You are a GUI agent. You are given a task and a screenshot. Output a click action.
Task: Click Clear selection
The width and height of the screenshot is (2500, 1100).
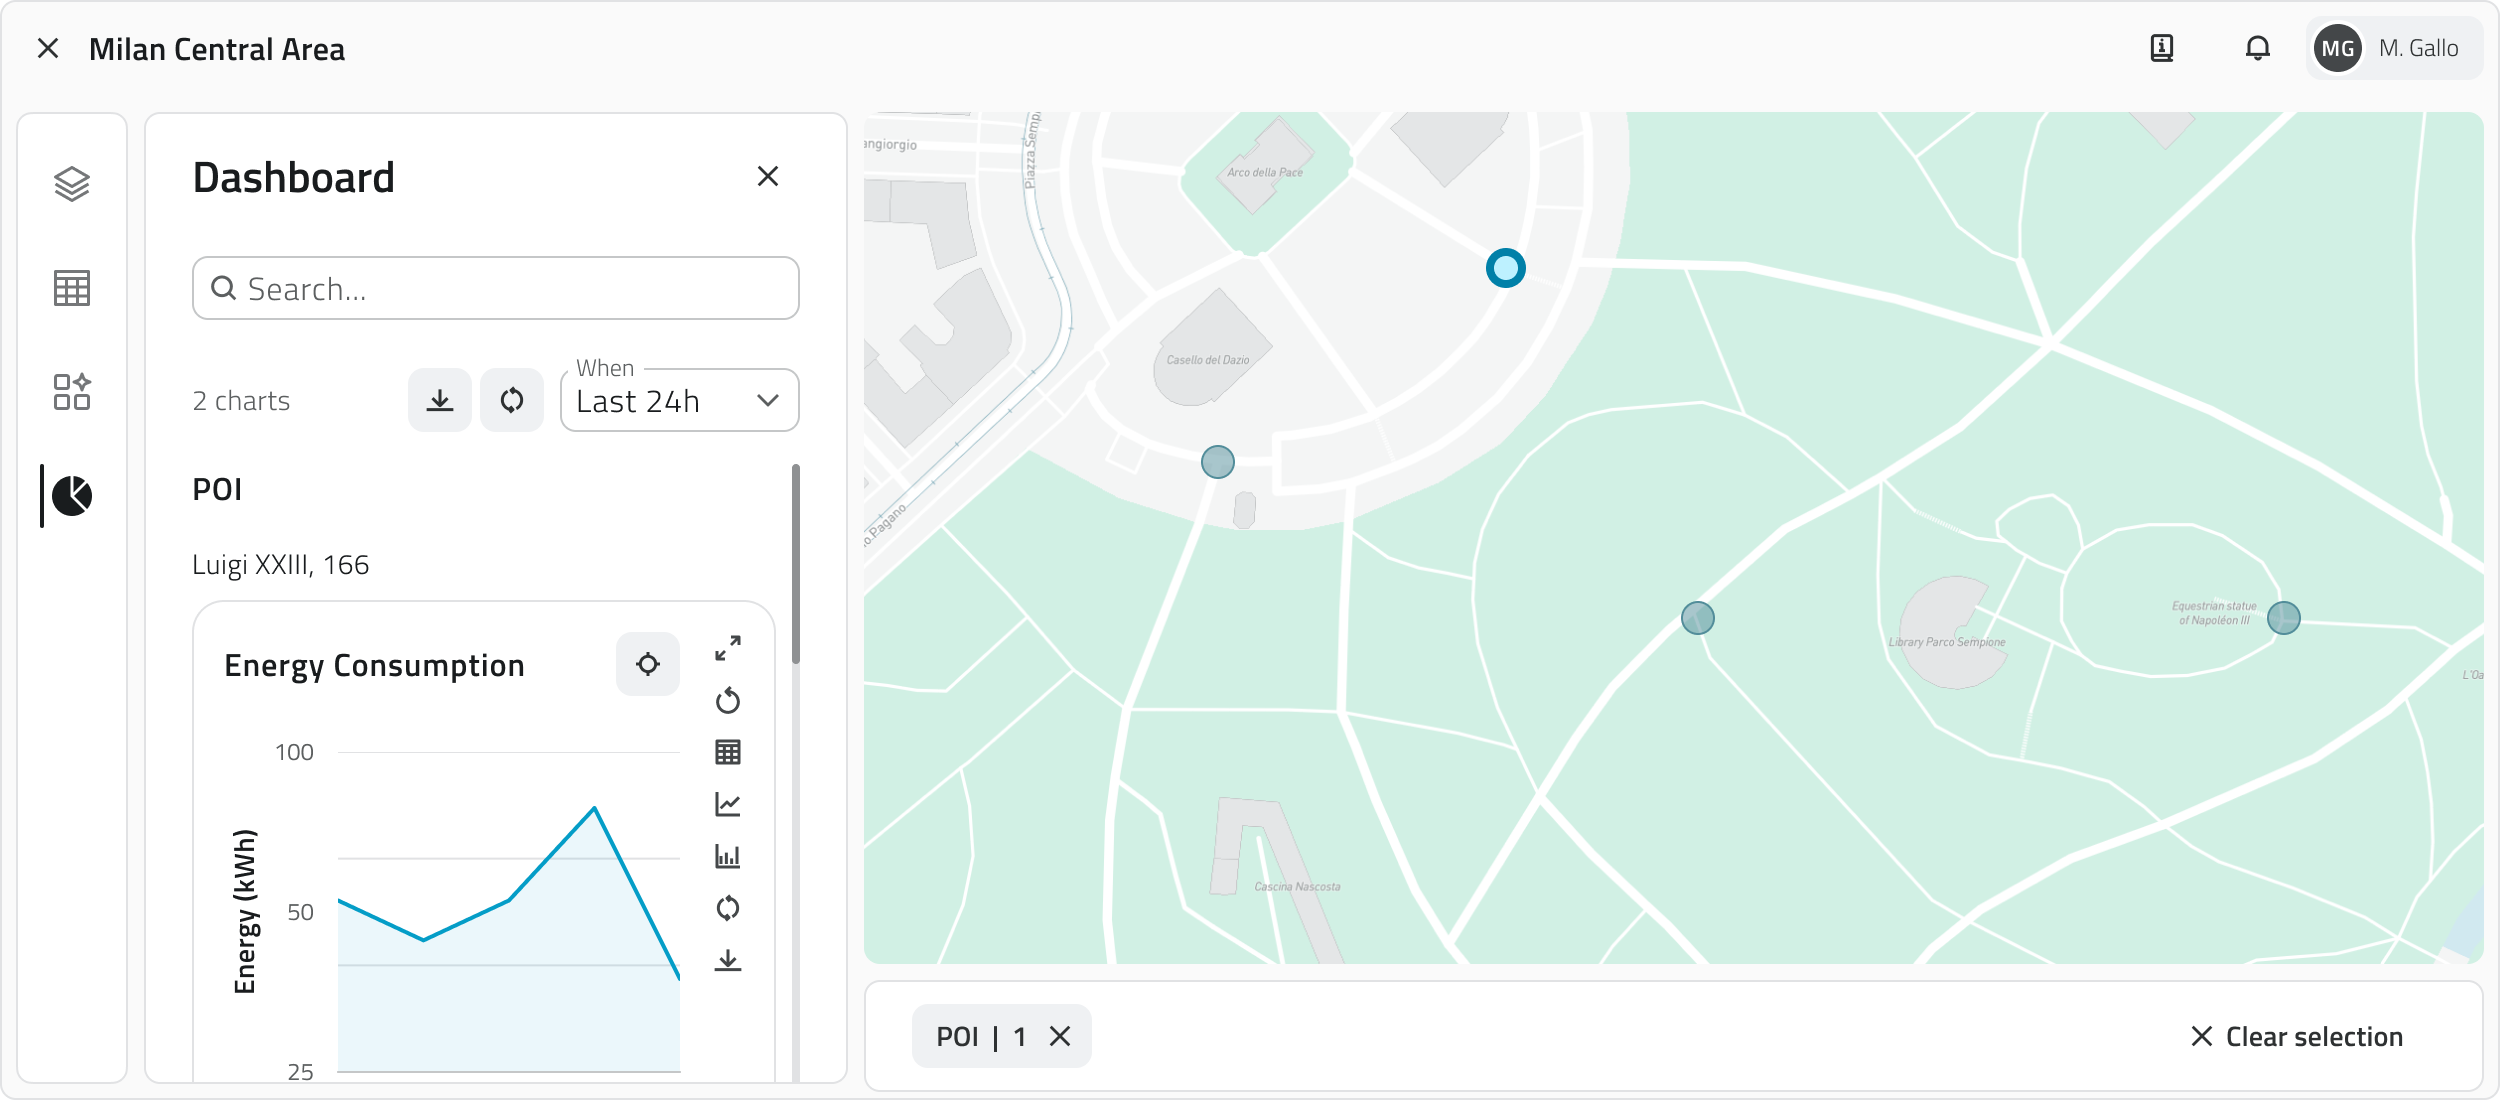2297,1037
